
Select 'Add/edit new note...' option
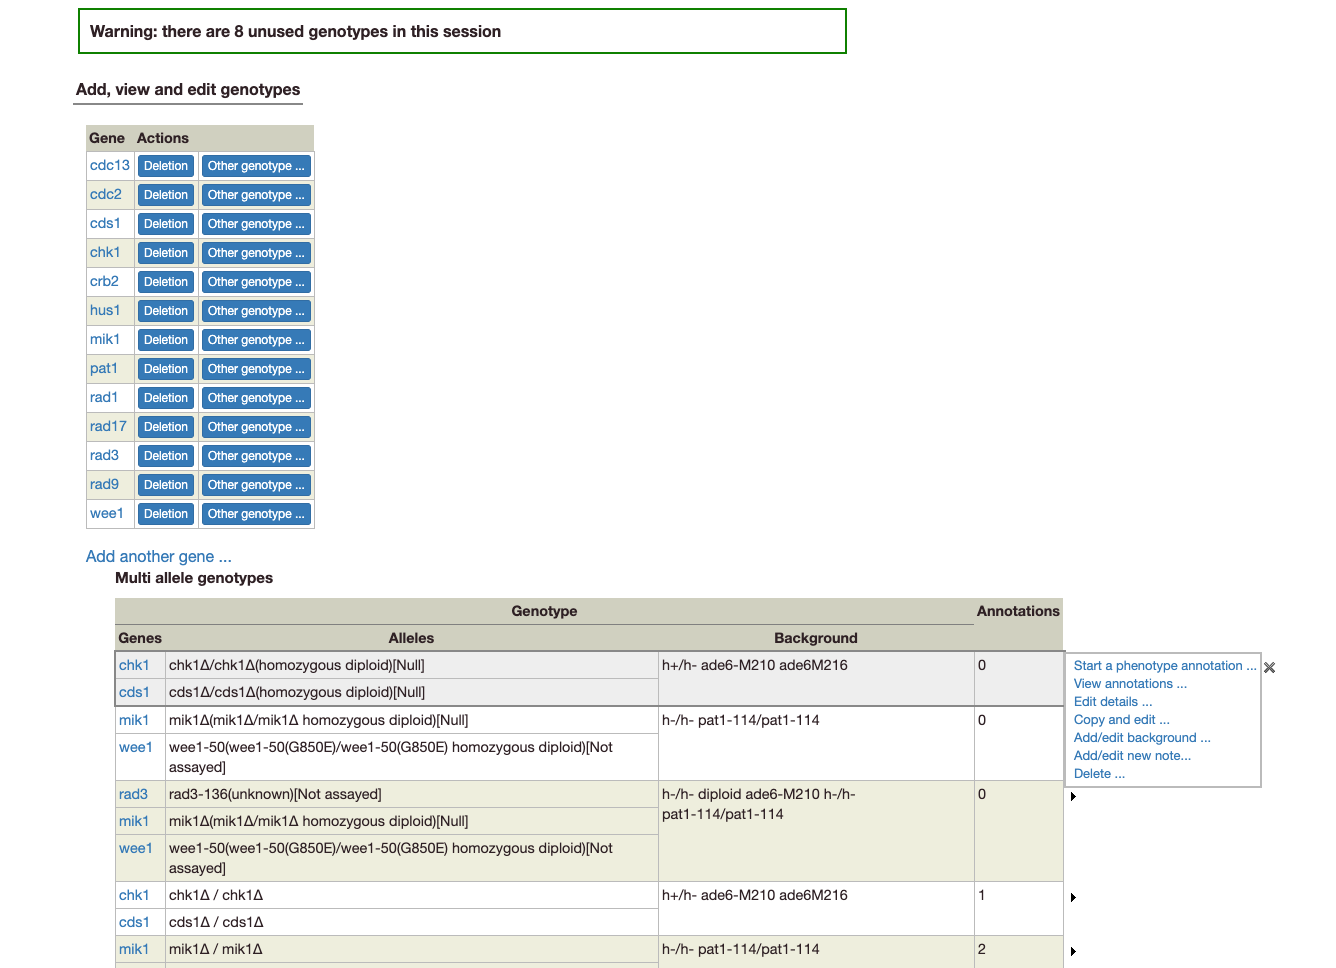coord(1131,755)
